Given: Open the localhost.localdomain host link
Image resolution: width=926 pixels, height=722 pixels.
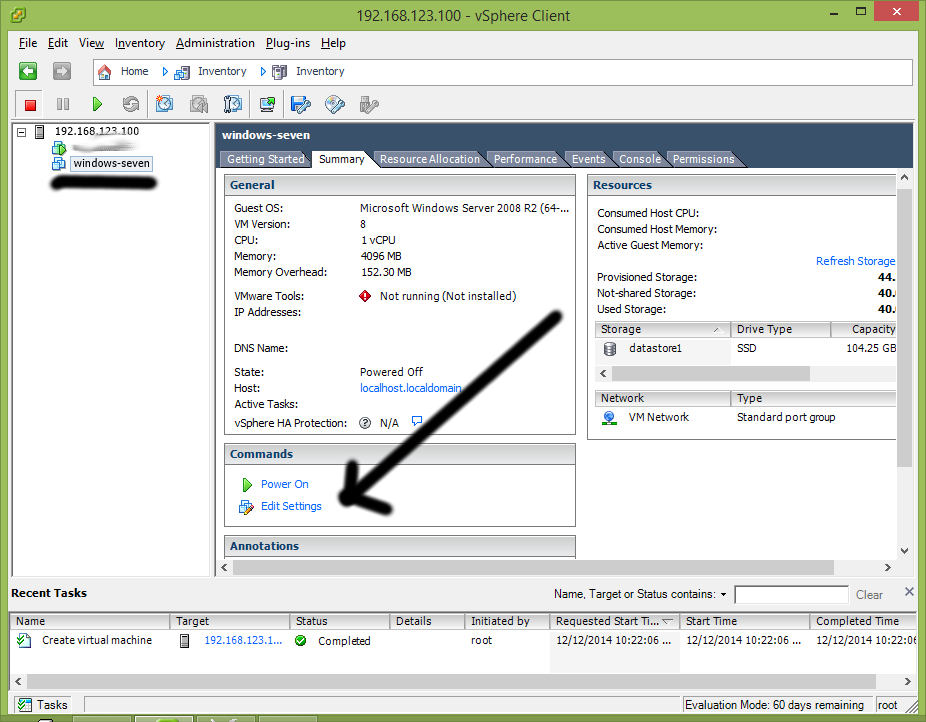Looking at the screenshot, I should point(410,388).
